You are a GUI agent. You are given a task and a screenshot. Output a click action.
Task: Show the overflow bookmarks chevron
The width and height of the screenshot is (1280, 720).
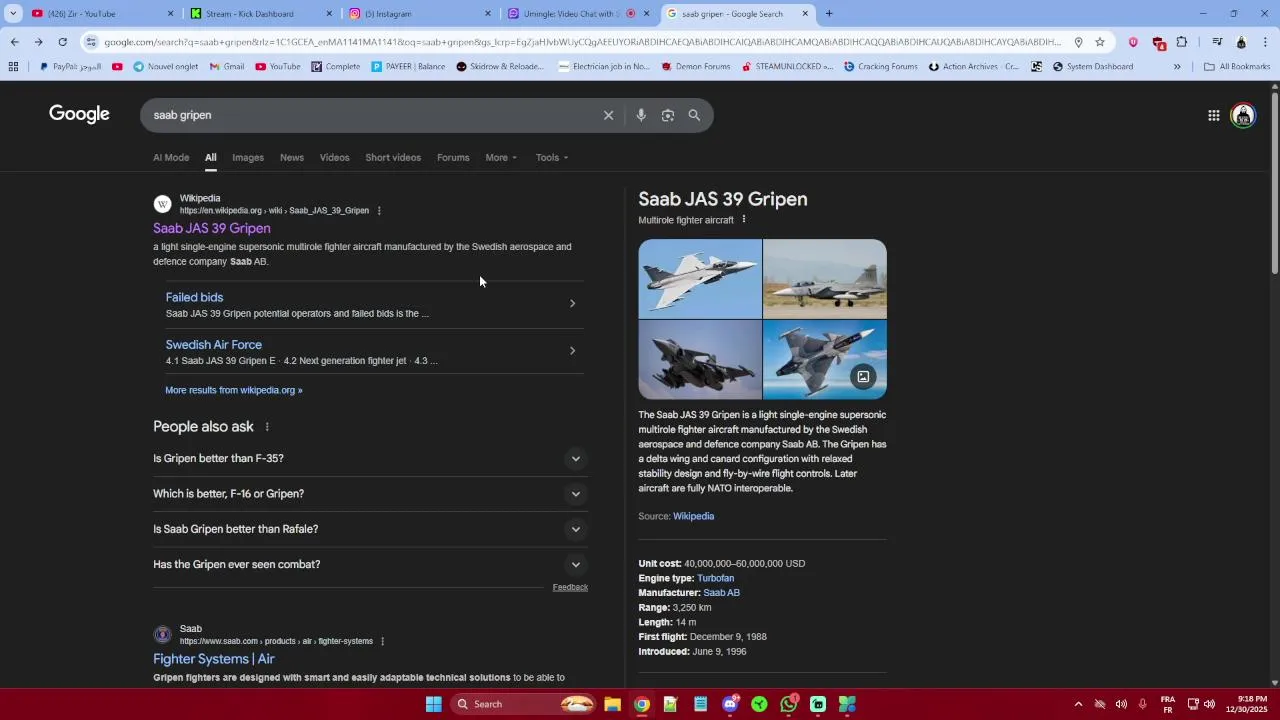coord(1177,67)
